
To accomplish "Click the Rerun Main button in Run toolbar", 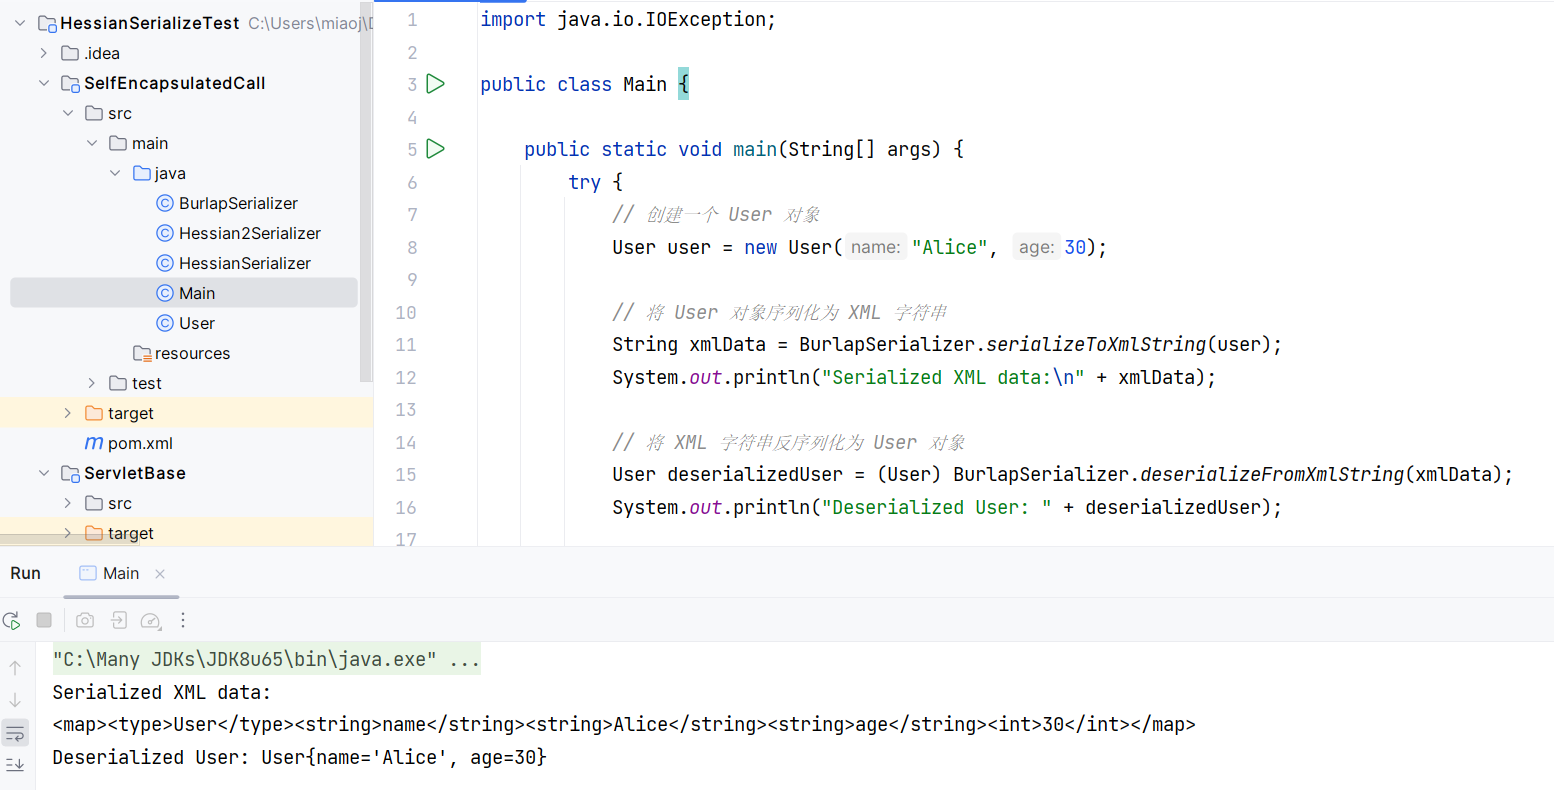I will [12, 621].
